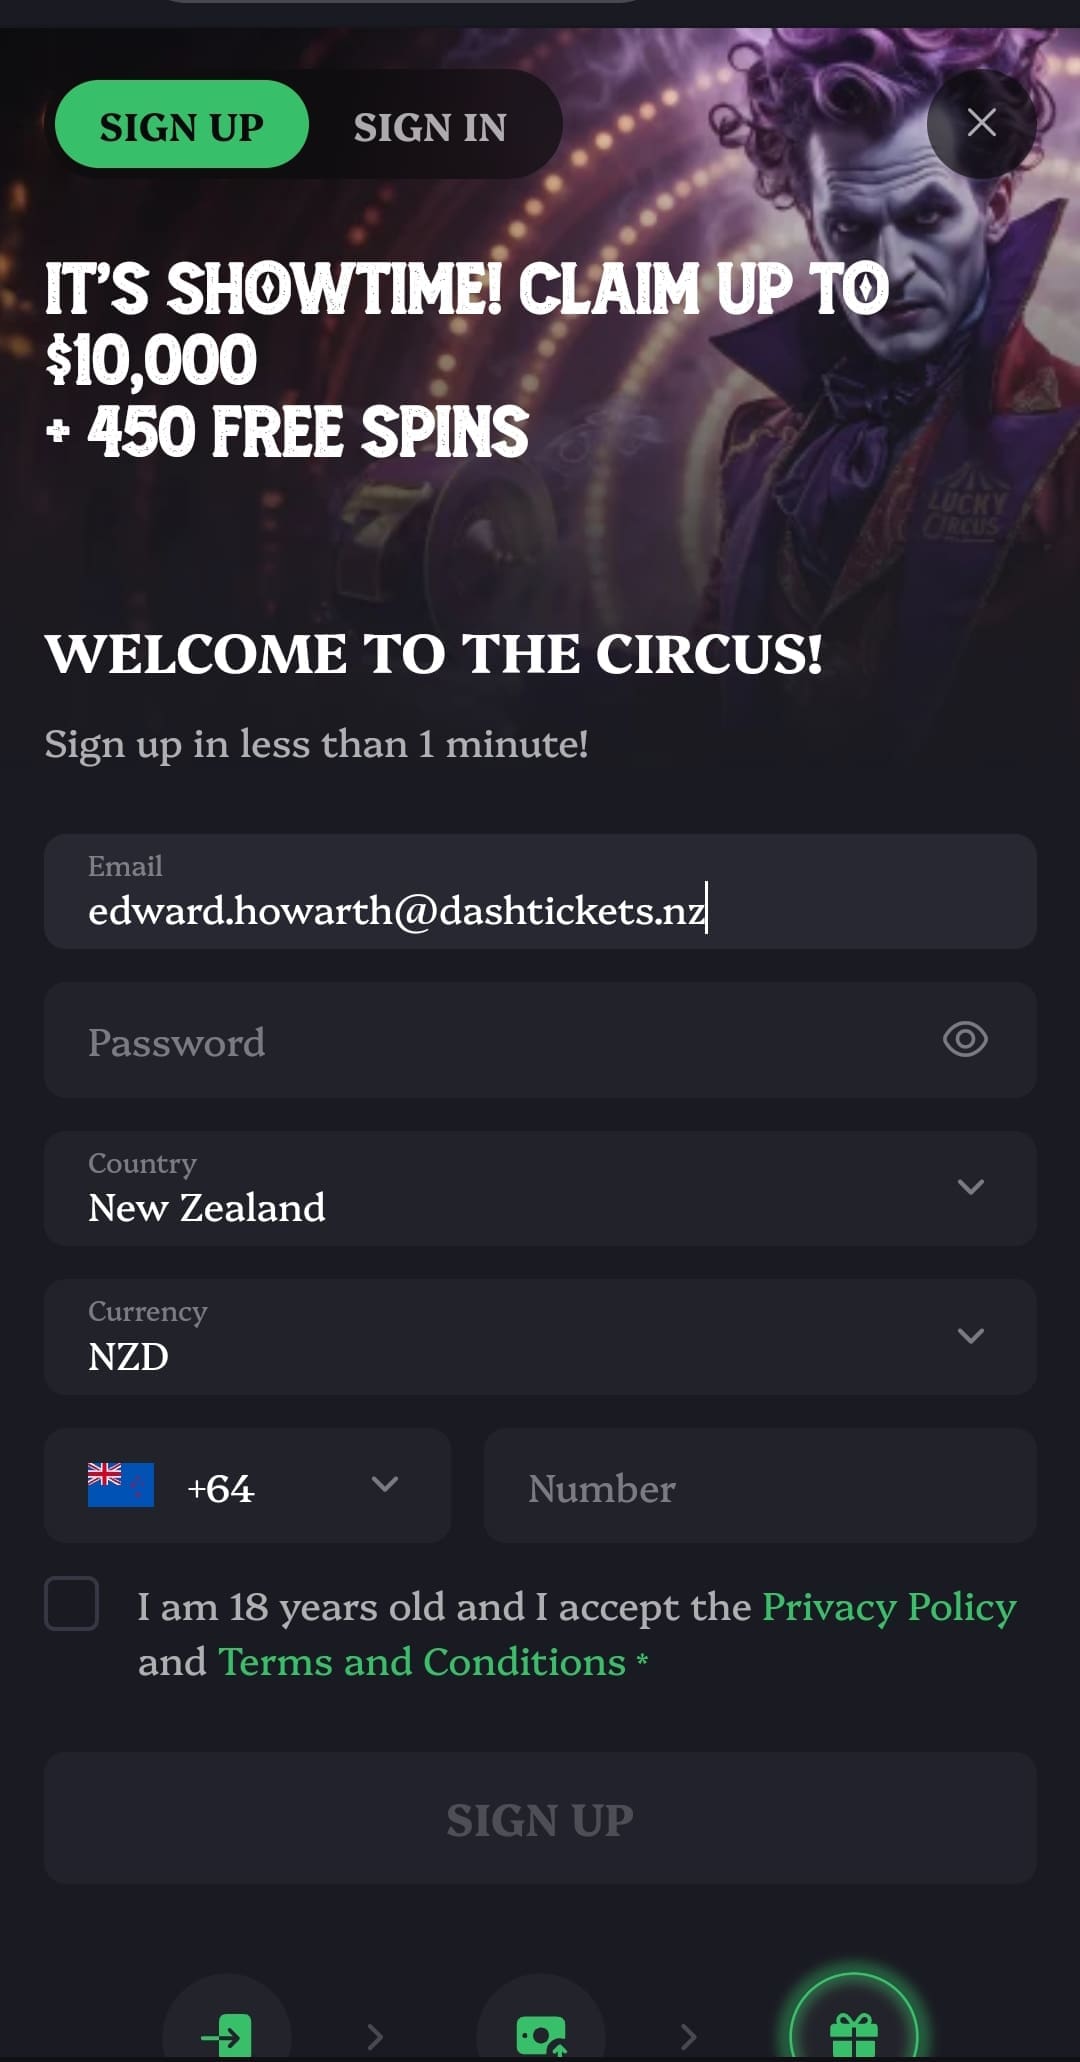Tick the 18 years old agreement checkbox
The width and height of the screenshot is (1080, 2062).
(72, 1604)
